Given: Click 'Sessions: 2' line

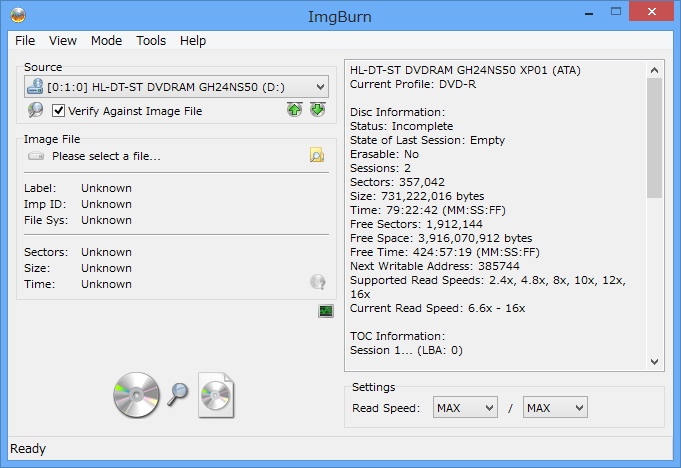Looking at the screenshot, I should click(x=380, y=168).
